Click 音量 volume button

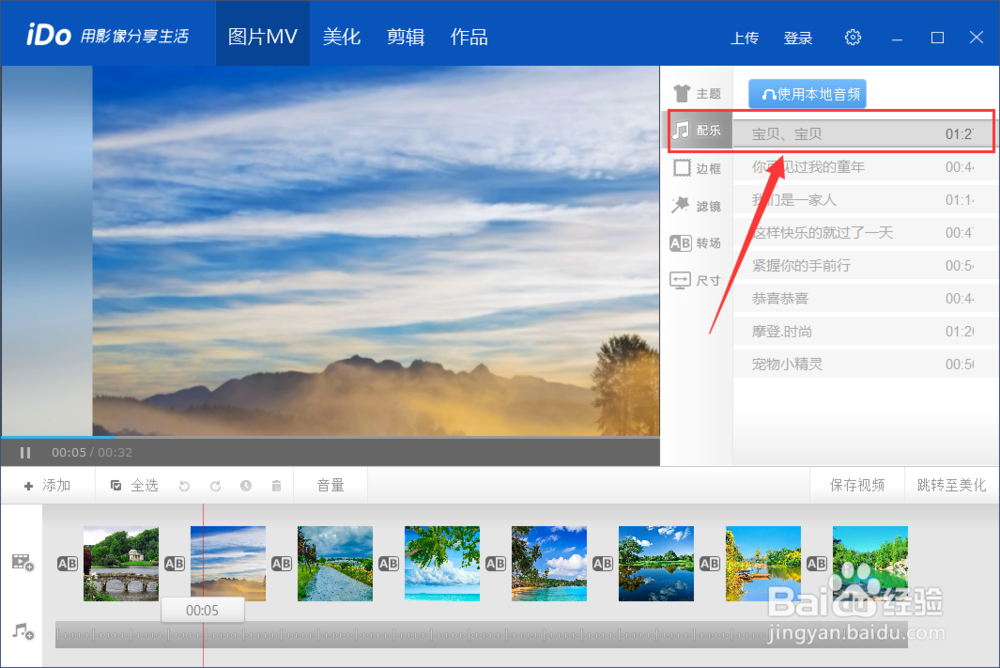330,486
